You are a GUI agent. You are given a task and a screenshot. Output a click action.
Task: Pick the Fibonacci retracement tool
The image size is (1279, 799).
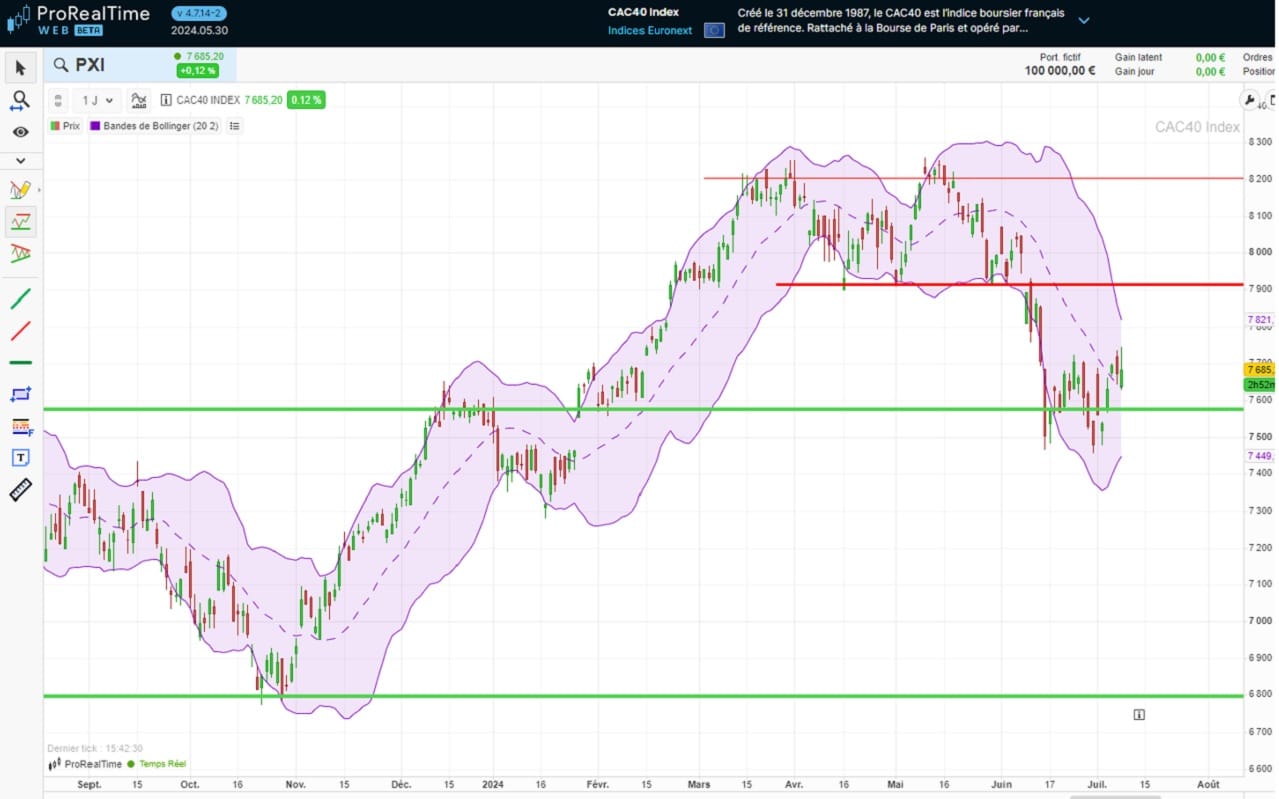(x=20, y=426)
